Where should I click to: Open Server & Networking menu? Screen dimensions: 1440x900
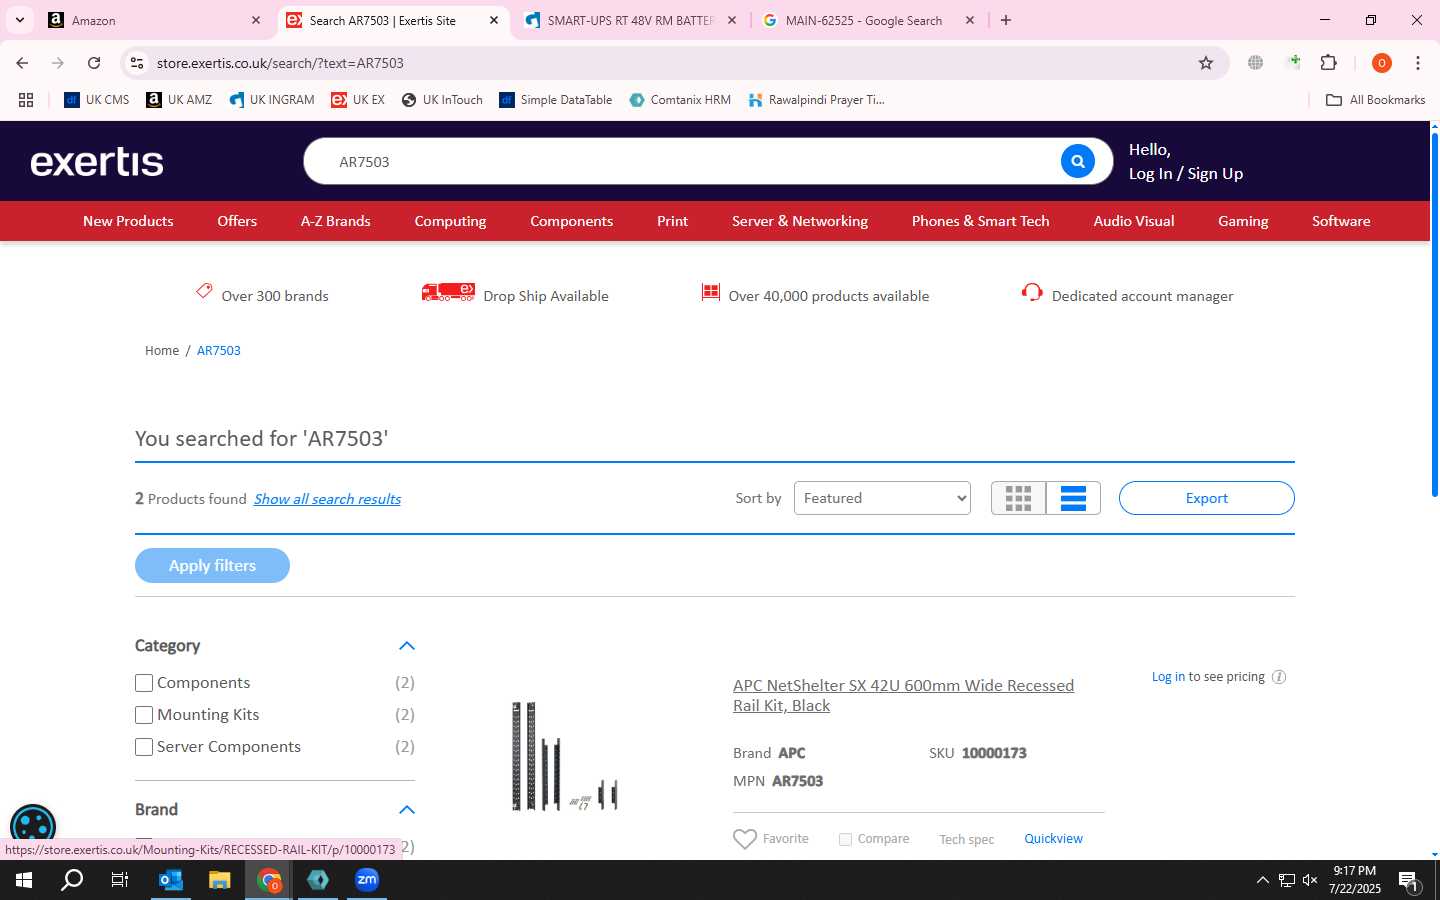click(800, 221)
